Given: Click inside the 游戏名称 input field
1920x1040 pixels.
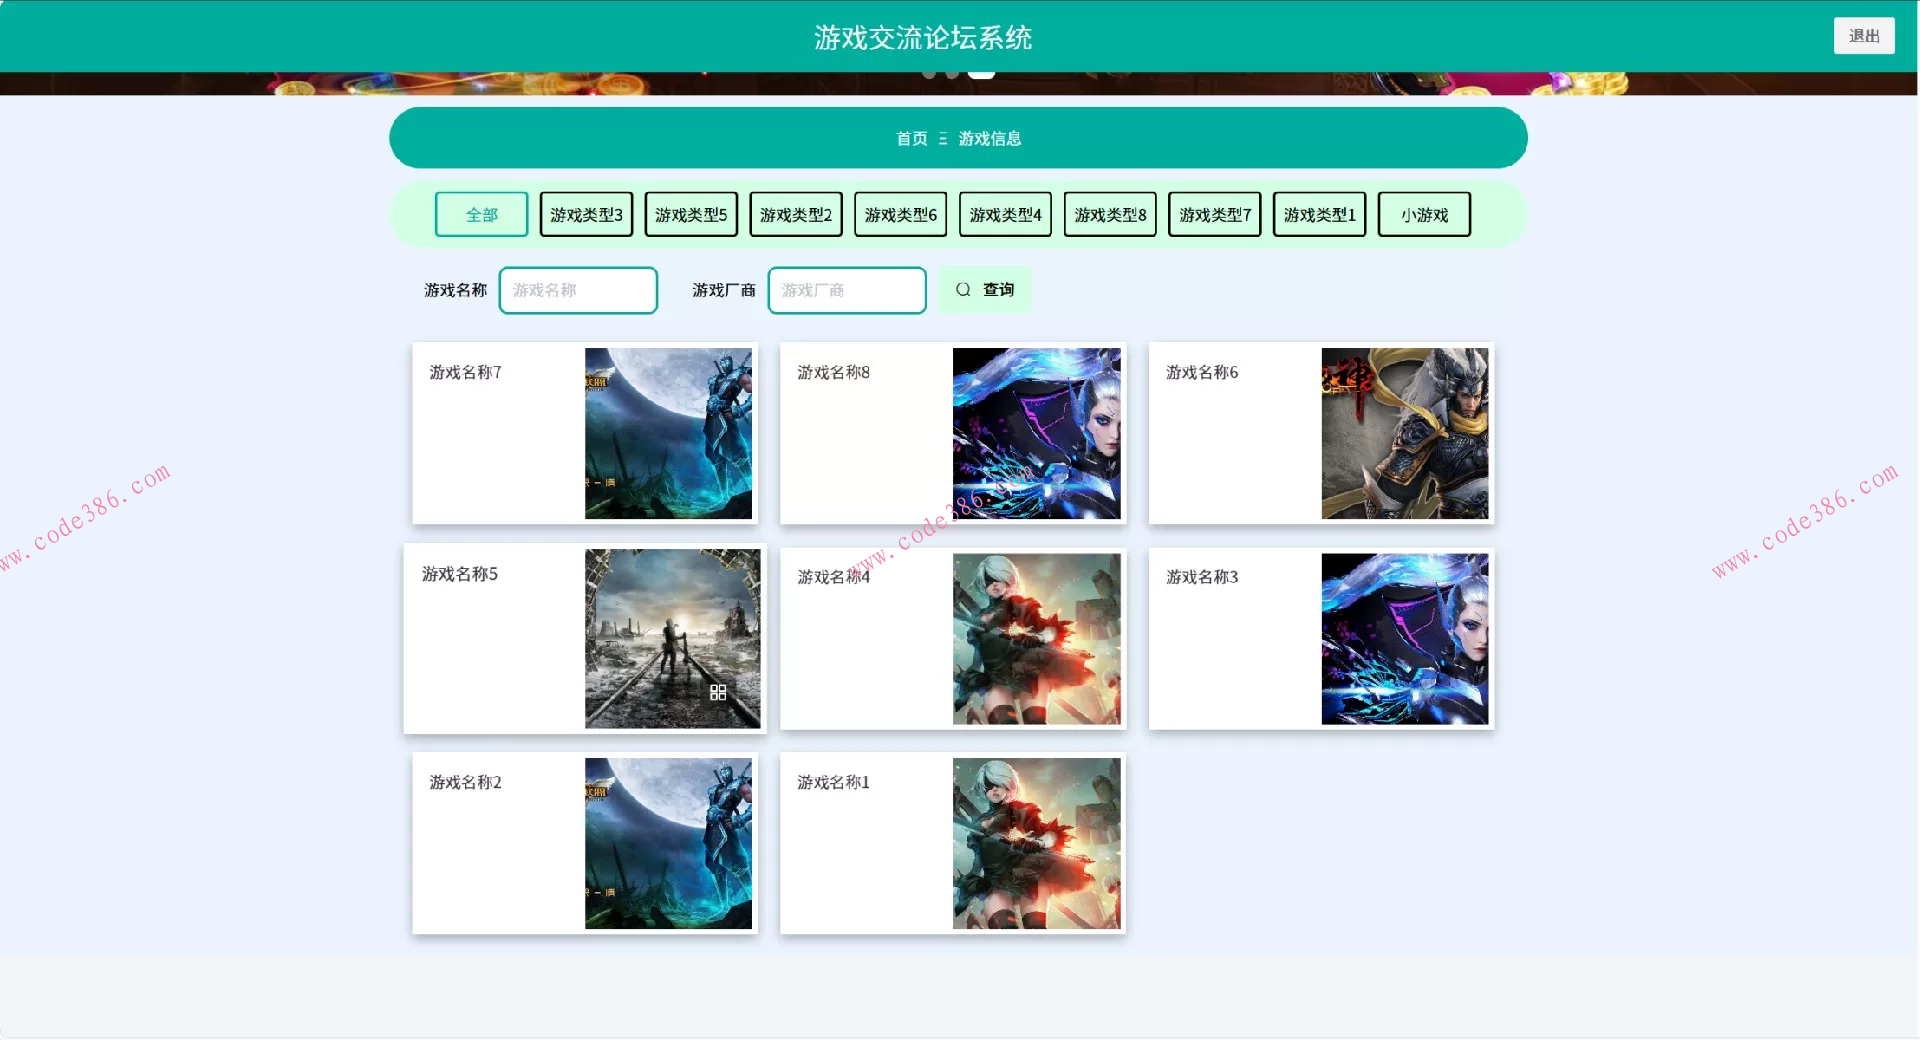Looking at the screenshot, I should click(578, 290).
